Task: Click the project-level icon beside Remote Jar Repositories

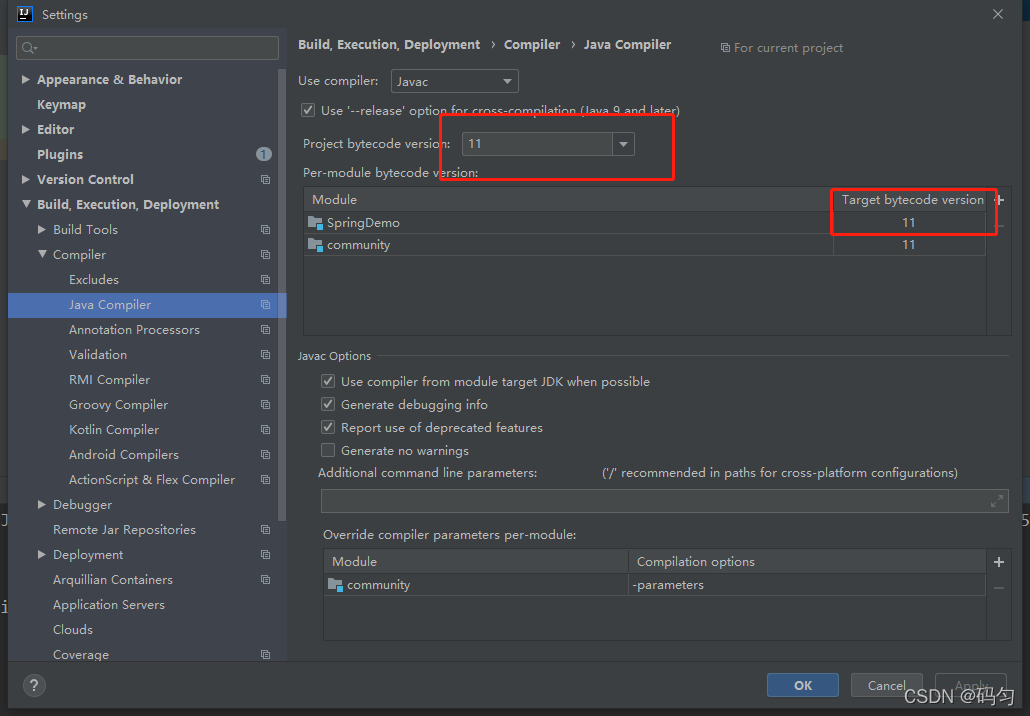Action: pyautogui.click(x=265, y=529)
